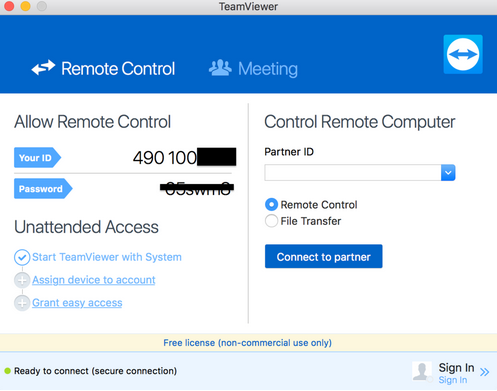Close the TeamViewer window
This screenshot has width=497, height=391.
pyautogui.click(x=9, y=6)
